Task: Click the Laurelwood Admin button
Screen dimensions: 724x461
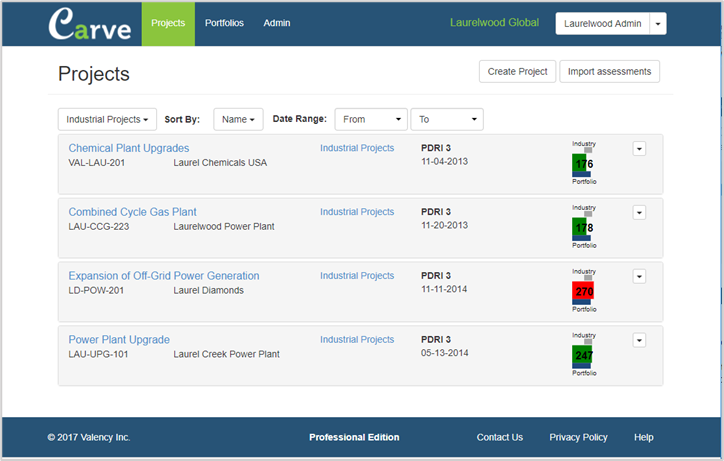Action: point(603,24)
